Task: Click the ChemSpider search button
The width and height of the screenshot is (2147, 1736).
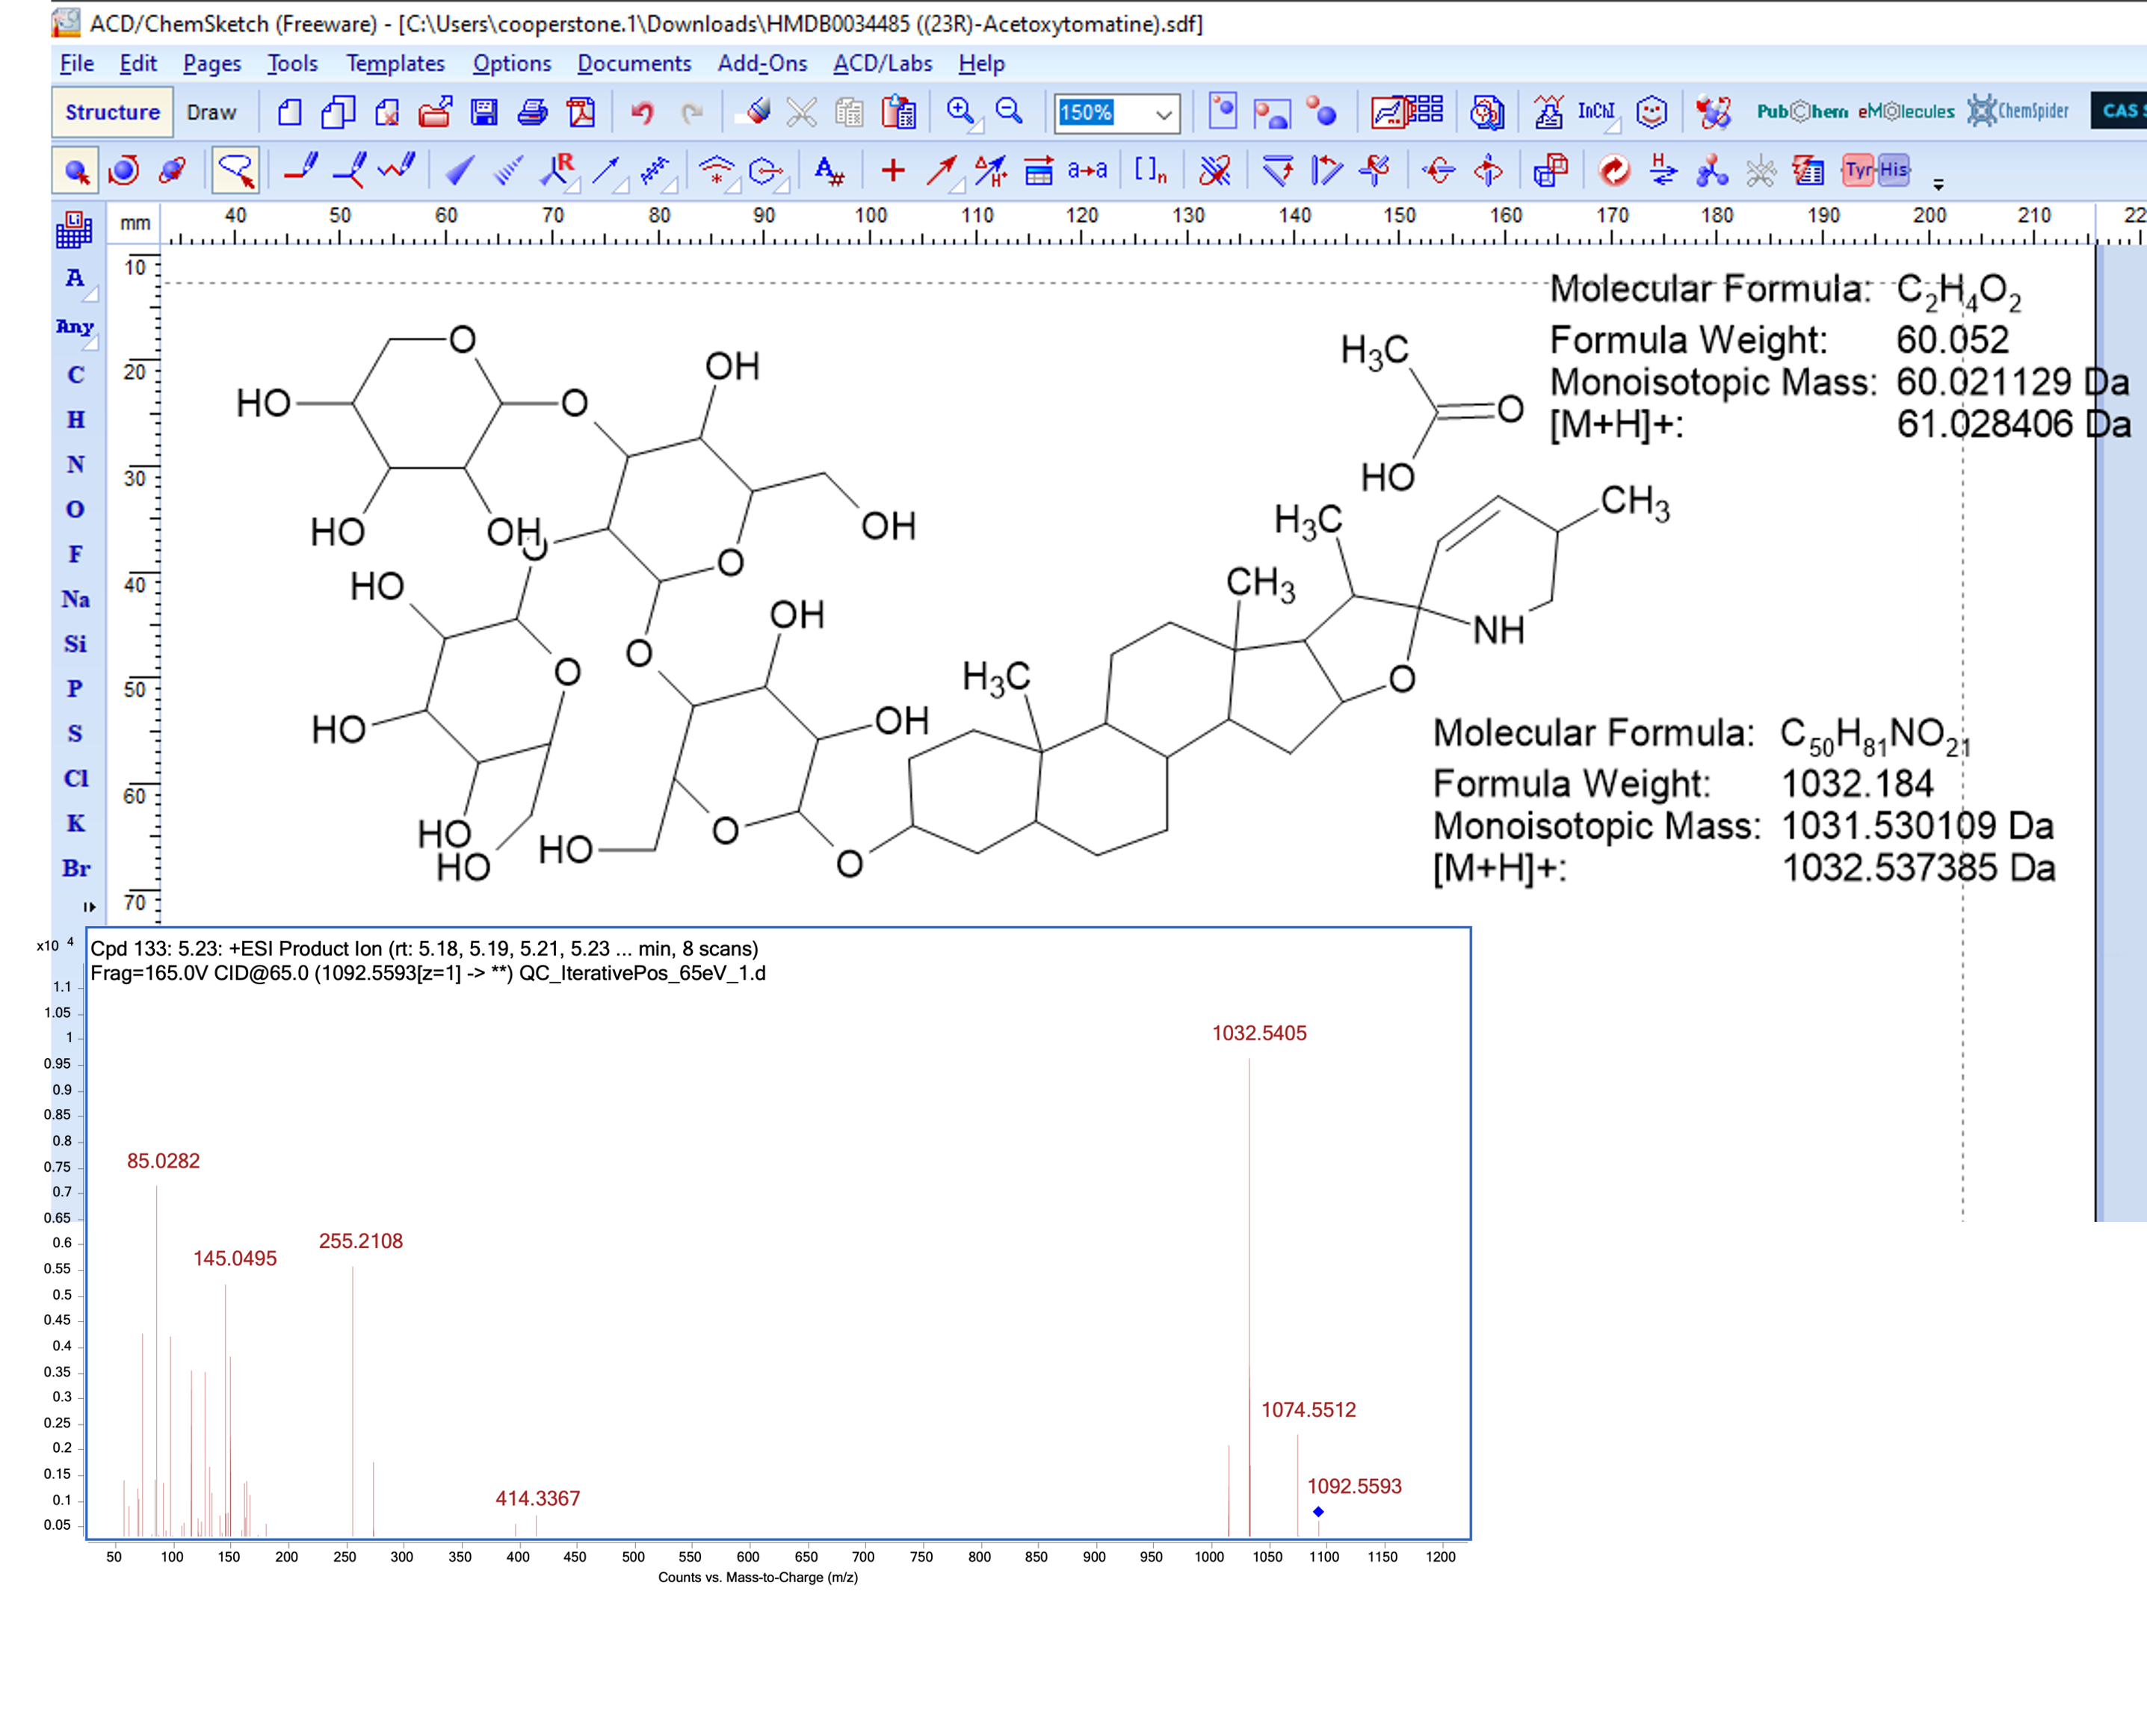Action: pos(2018,112)
